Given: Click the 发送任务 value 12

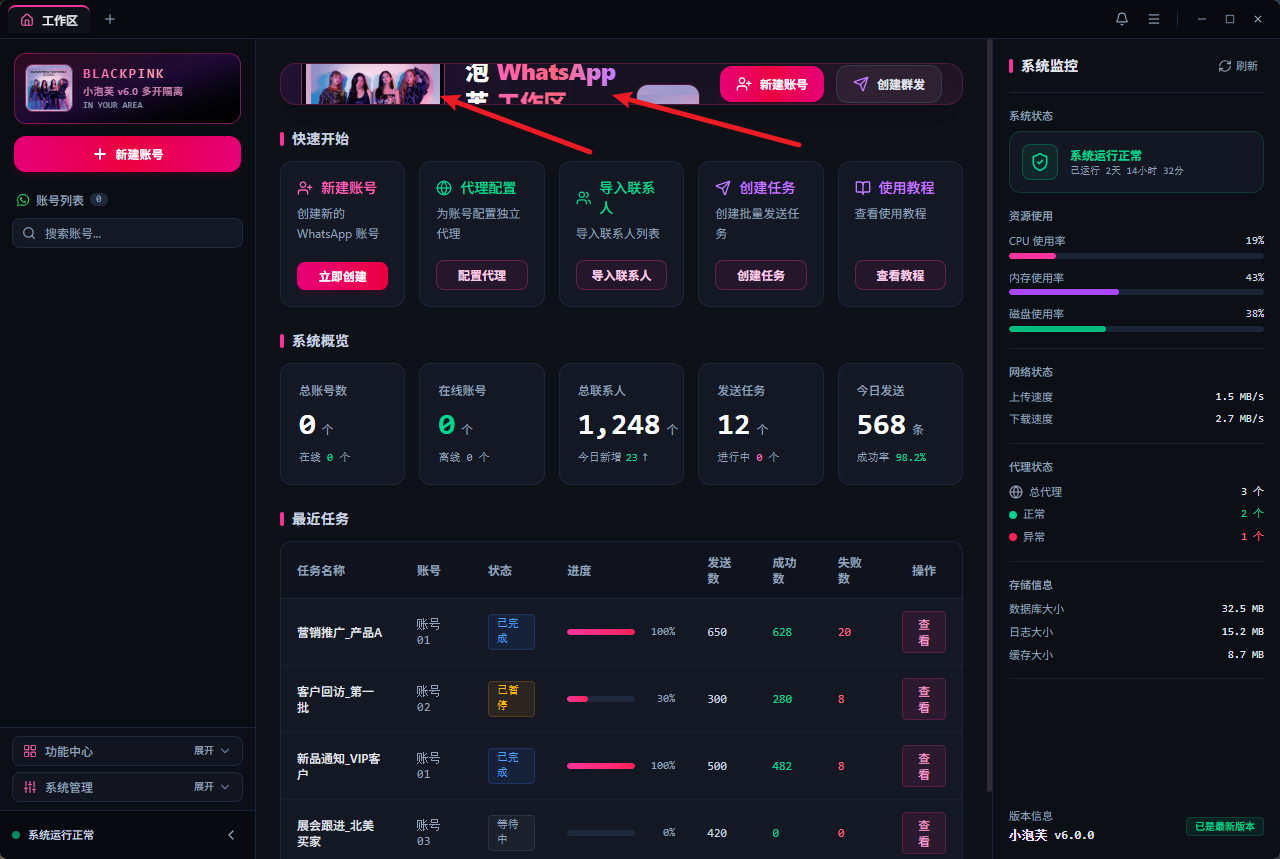Looking at the screenshot, I should tap(734, 425).
